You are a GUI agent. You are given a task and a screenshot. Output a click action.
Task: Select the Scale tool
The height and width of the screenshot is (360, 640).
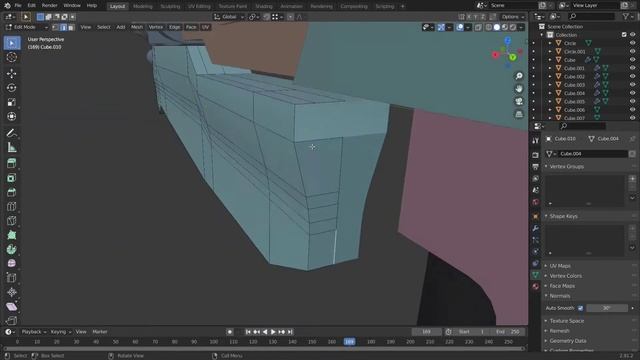click(x=11, y=102)
